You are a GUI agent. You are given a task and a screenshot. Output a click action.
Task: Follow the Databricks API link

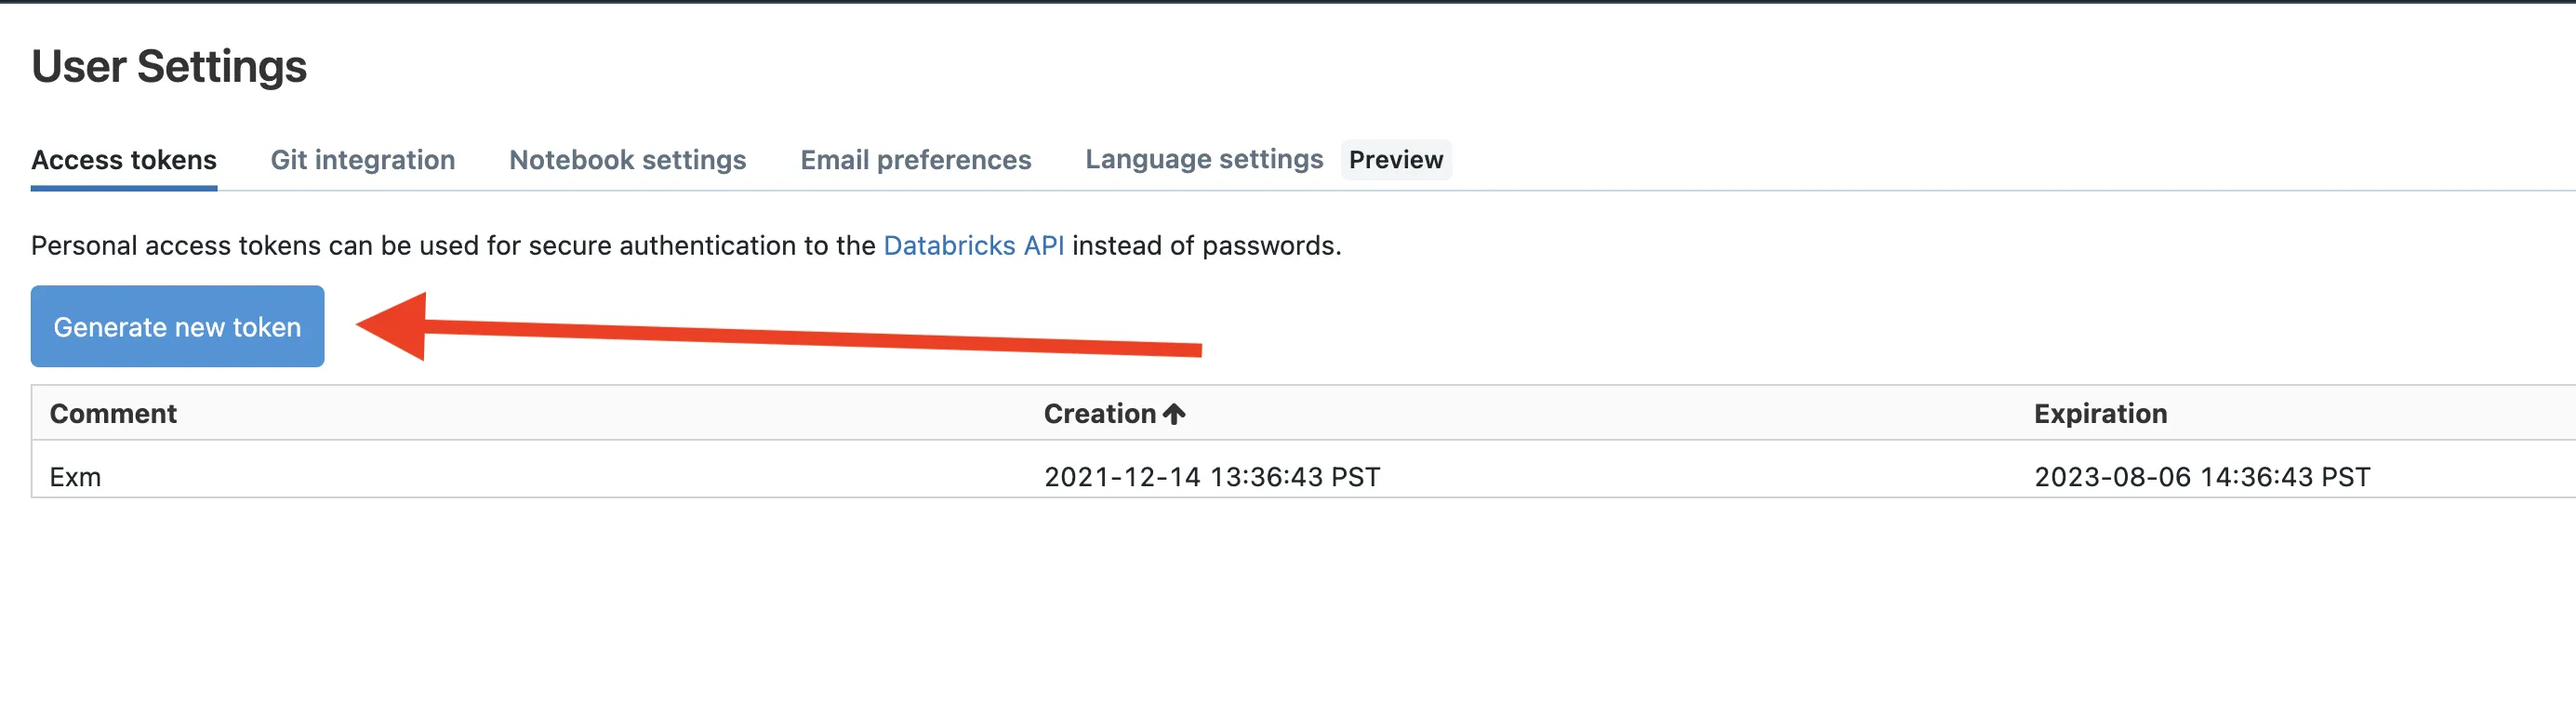(973, 246)
